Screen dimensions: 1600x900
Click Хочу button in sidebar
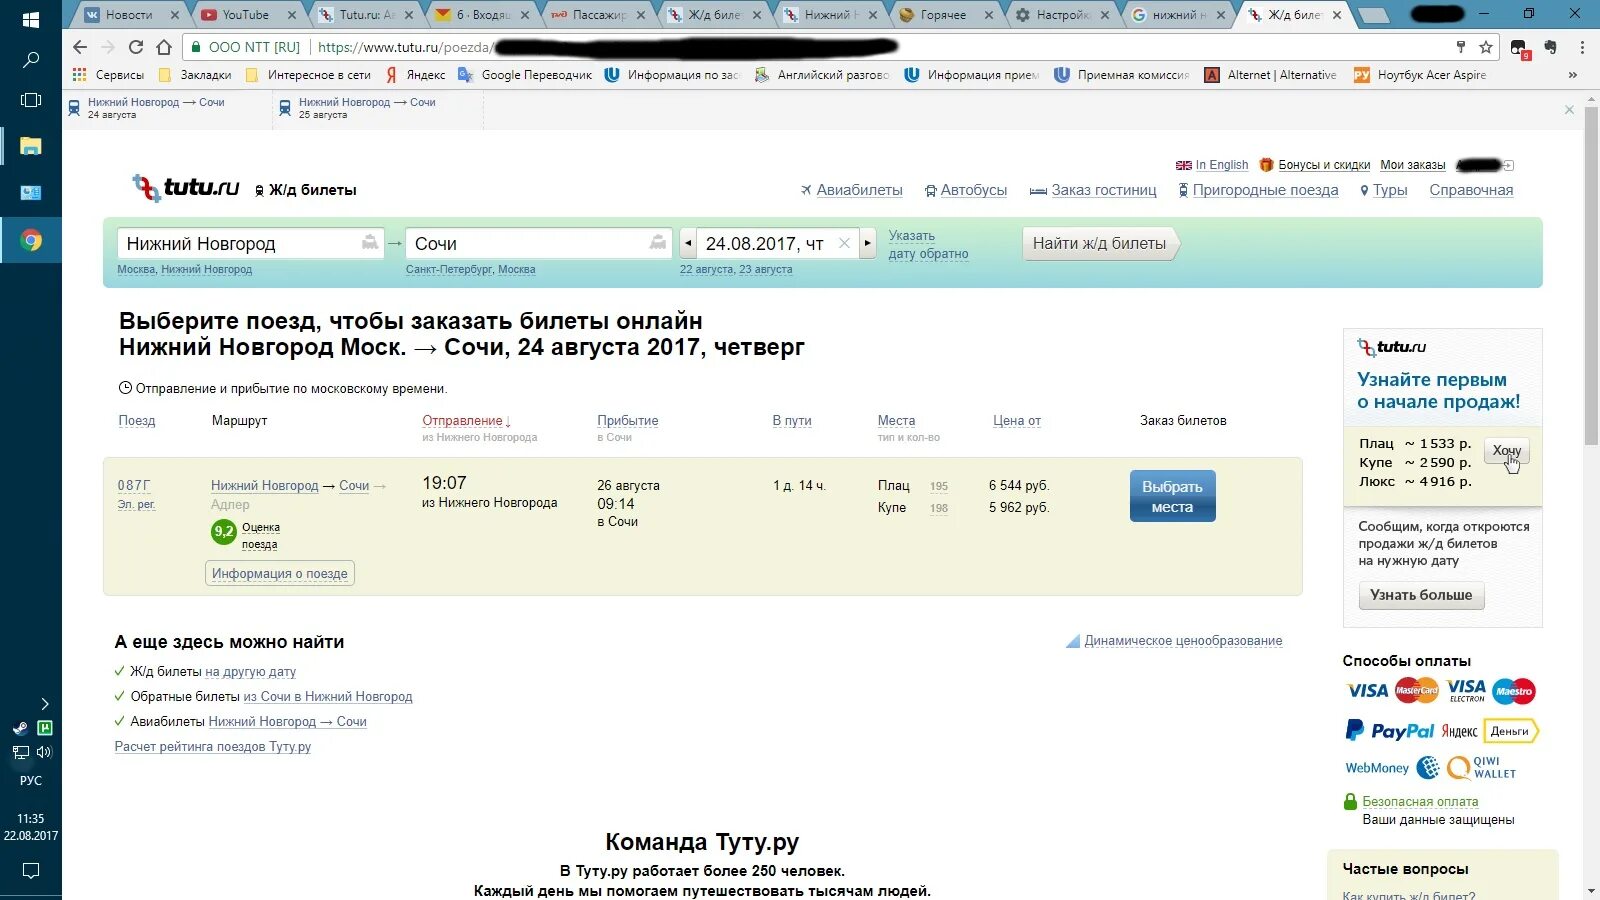(x=1506, y=451)
